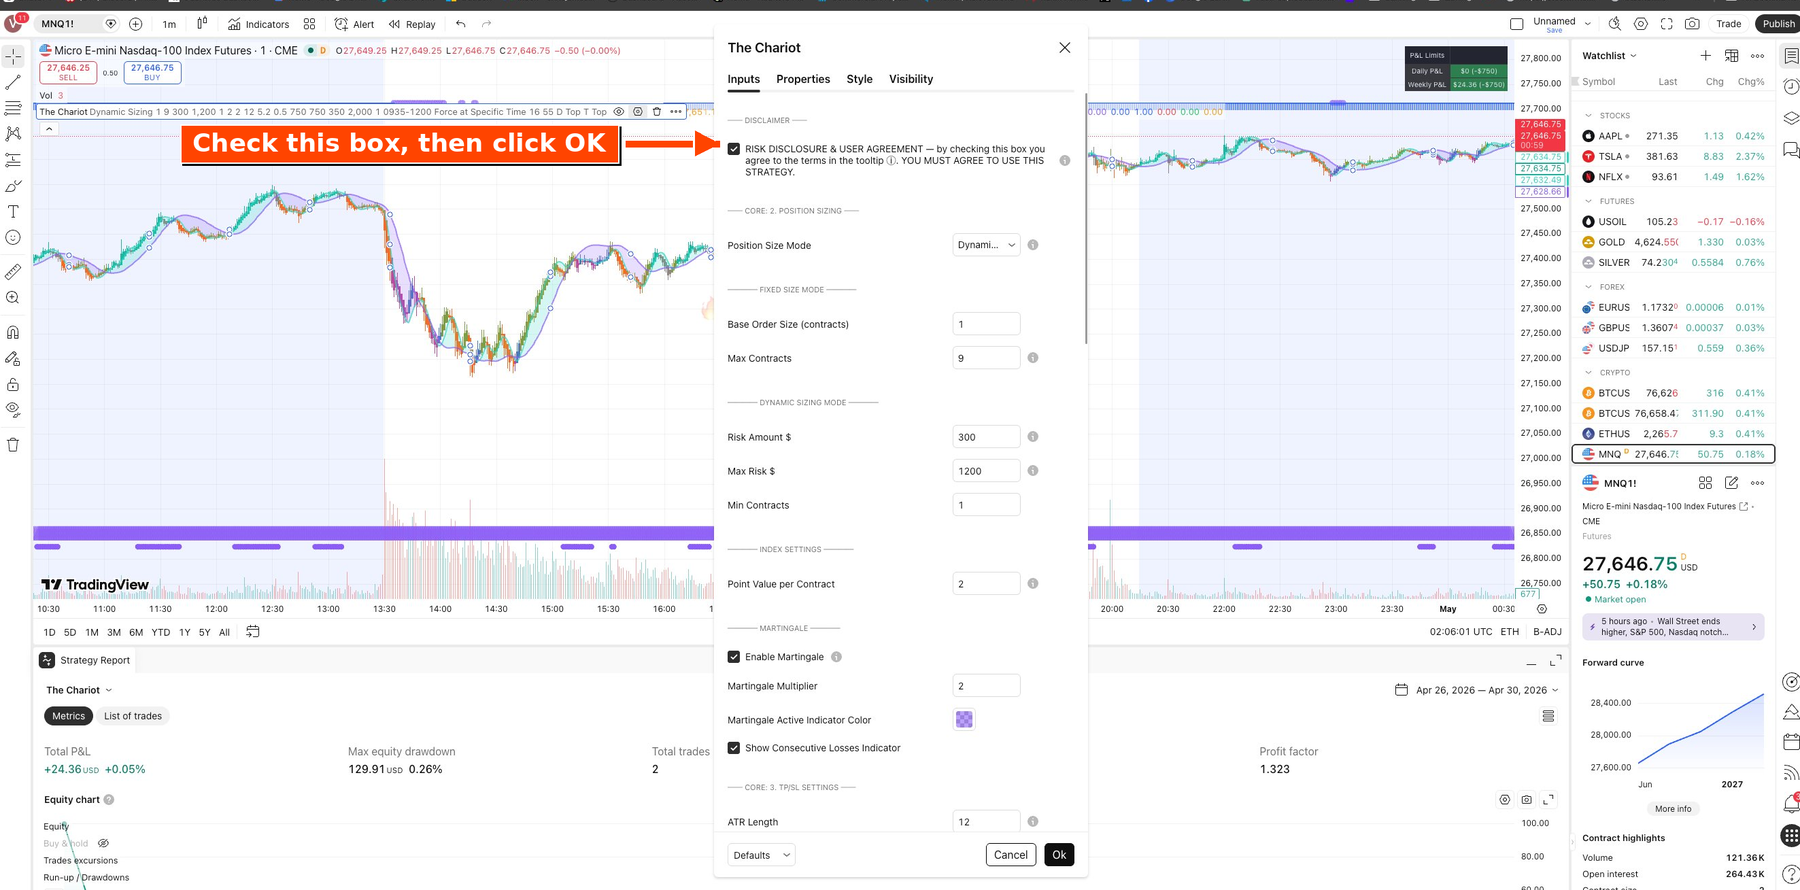Open chart settings hexagon icon
Viewport: 1800px width, 890px height.
click(x=1640, y=24)
